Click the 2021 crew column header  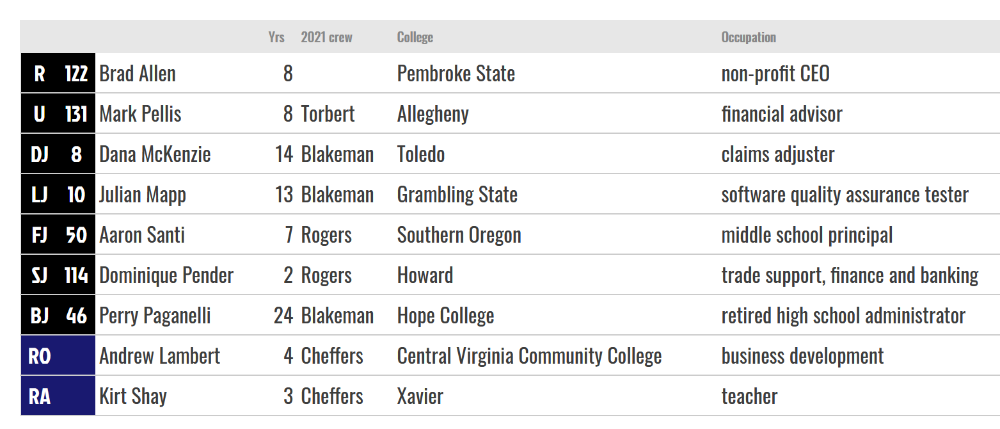tap(327, 37)
